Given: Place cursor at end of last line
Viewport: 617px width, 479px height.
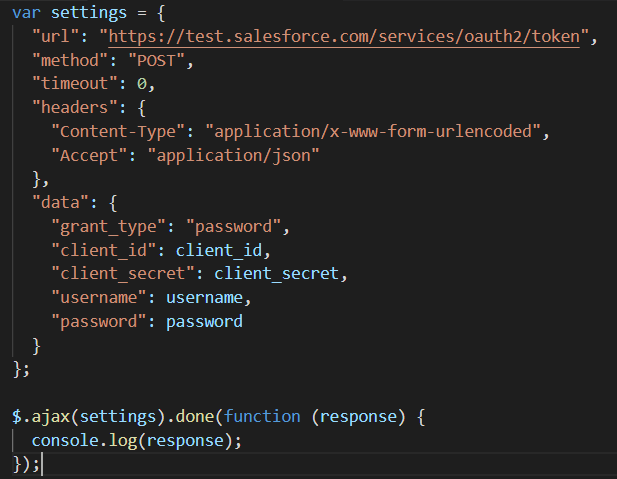Looking at the screenshot, I should click(x=42, y=464).
